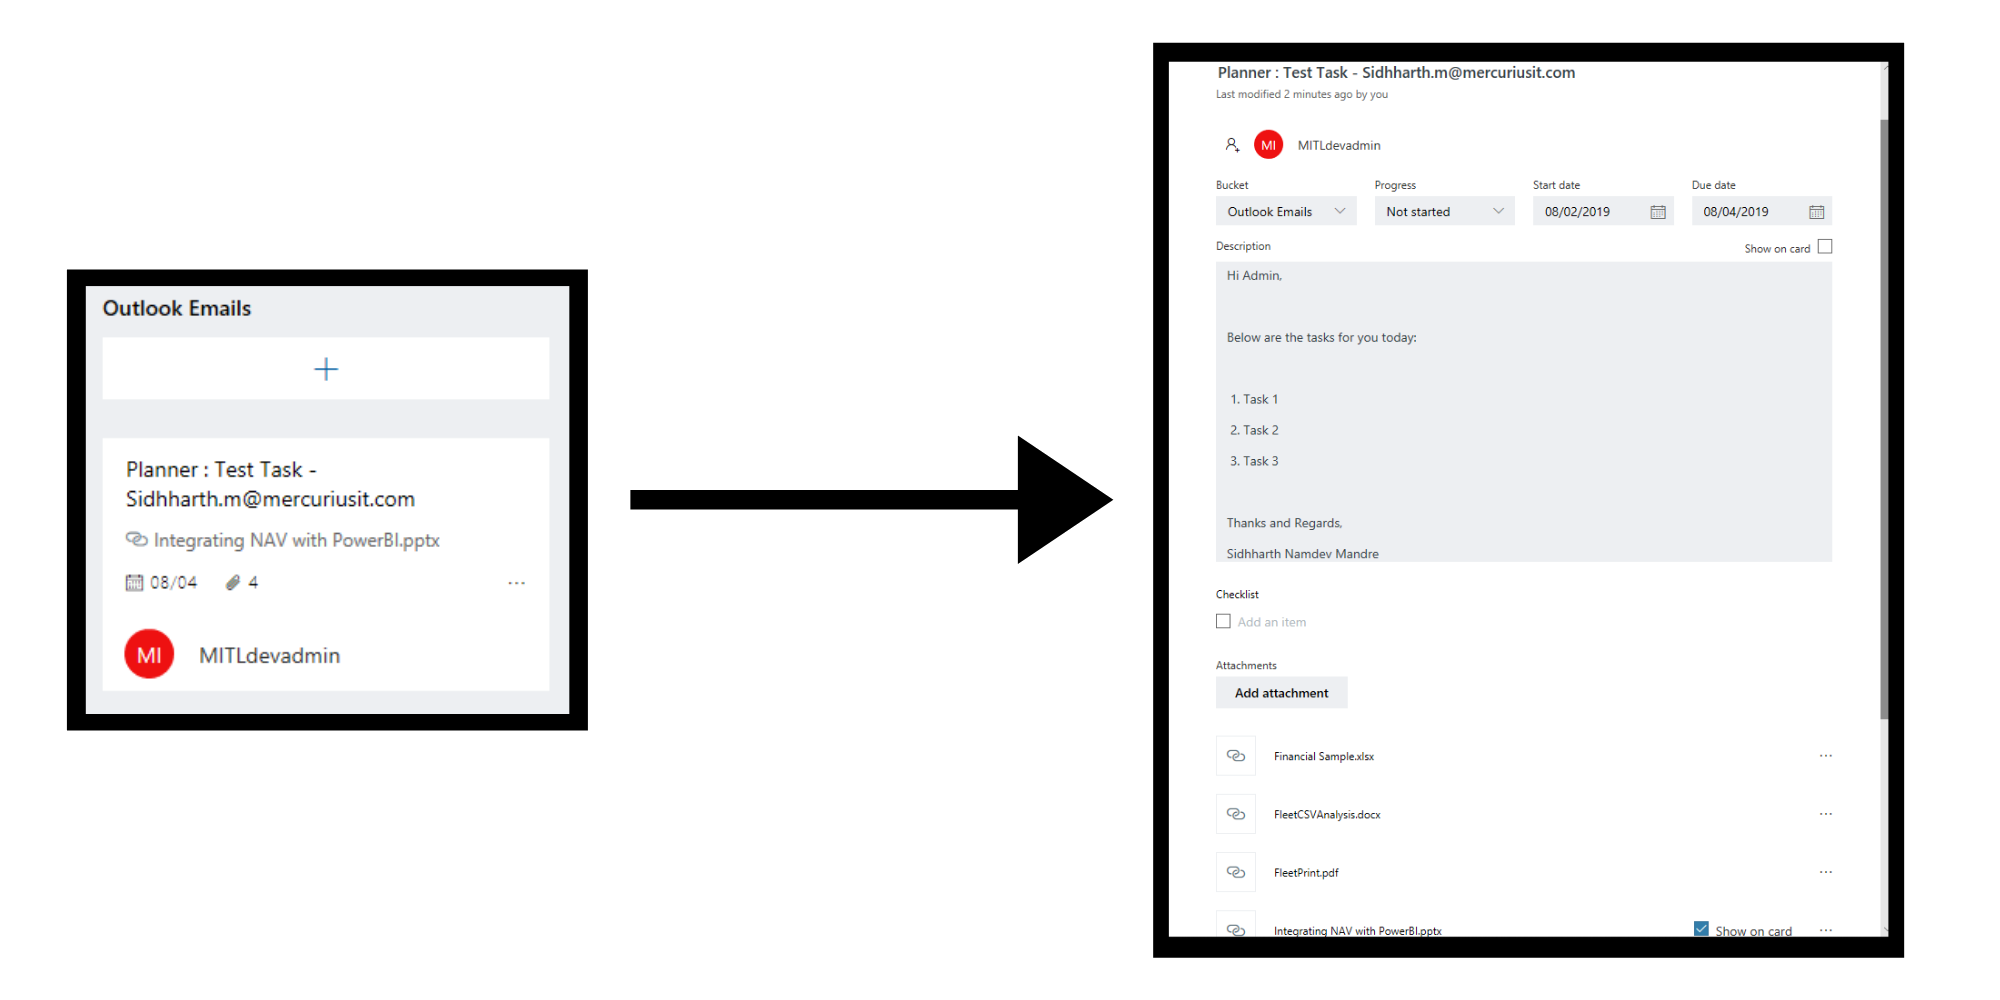Open the Progress dropdown showing Not started

coord(1444,211)
